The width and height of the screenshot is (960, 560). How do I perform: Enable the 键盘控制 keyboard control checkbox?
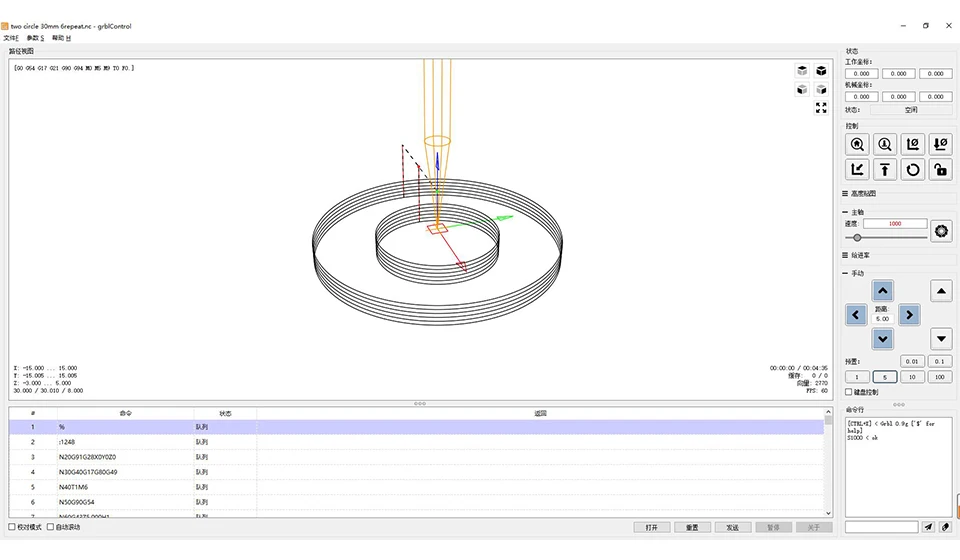point(849,392)
